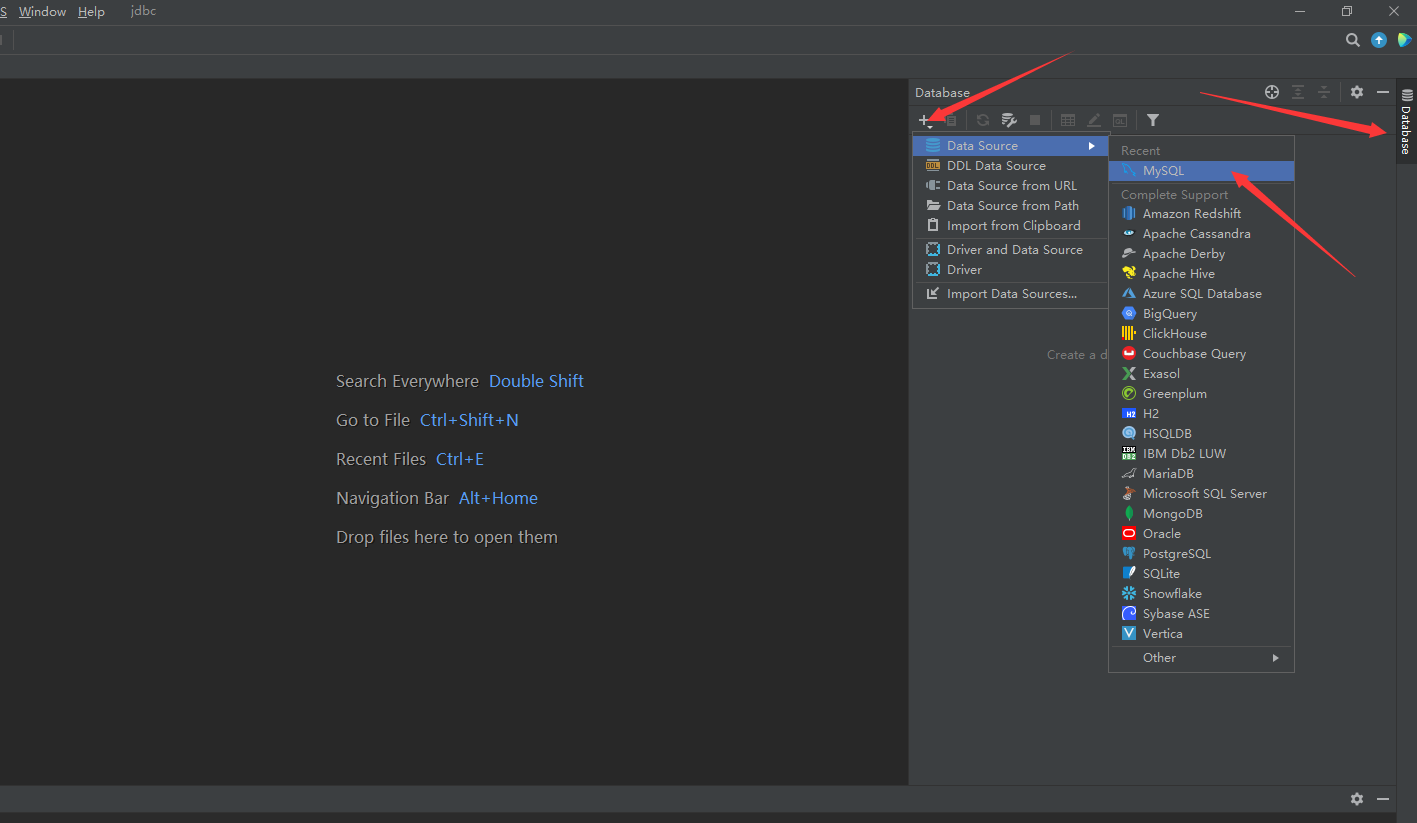The height and width of the screenshot is (823, 1417).
Task: Select Couchbase Query data source
Action: tap(1201, 354)
